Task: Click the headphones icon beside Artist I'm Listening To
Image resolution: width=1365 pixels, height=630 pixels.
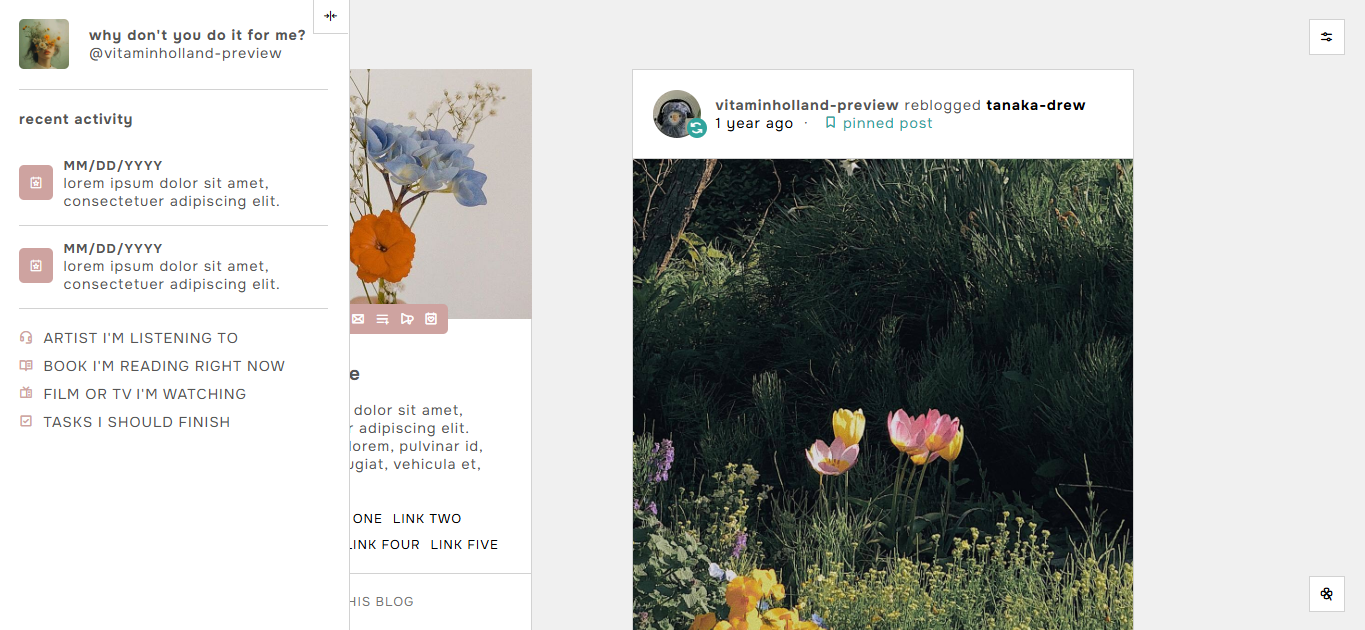Action: 26,338
